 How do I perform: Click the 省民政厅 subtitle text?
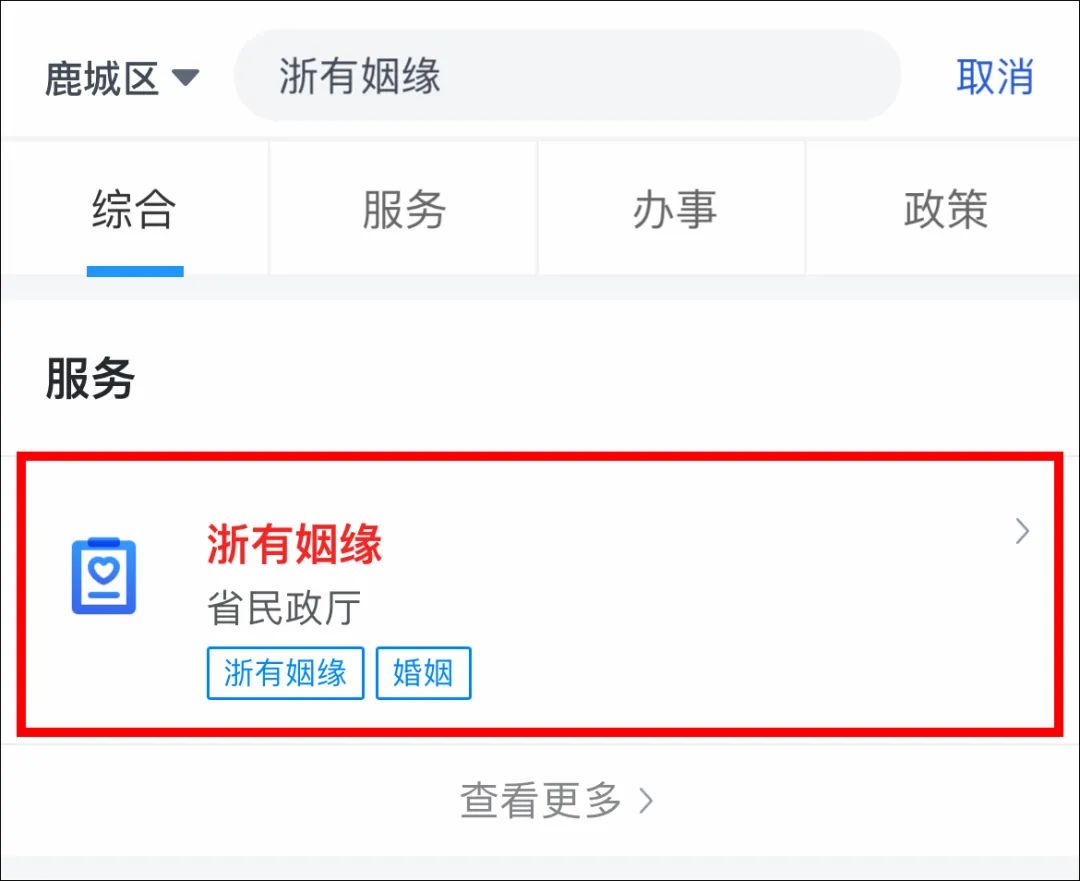pyautogui.click(x=284, y=608)
